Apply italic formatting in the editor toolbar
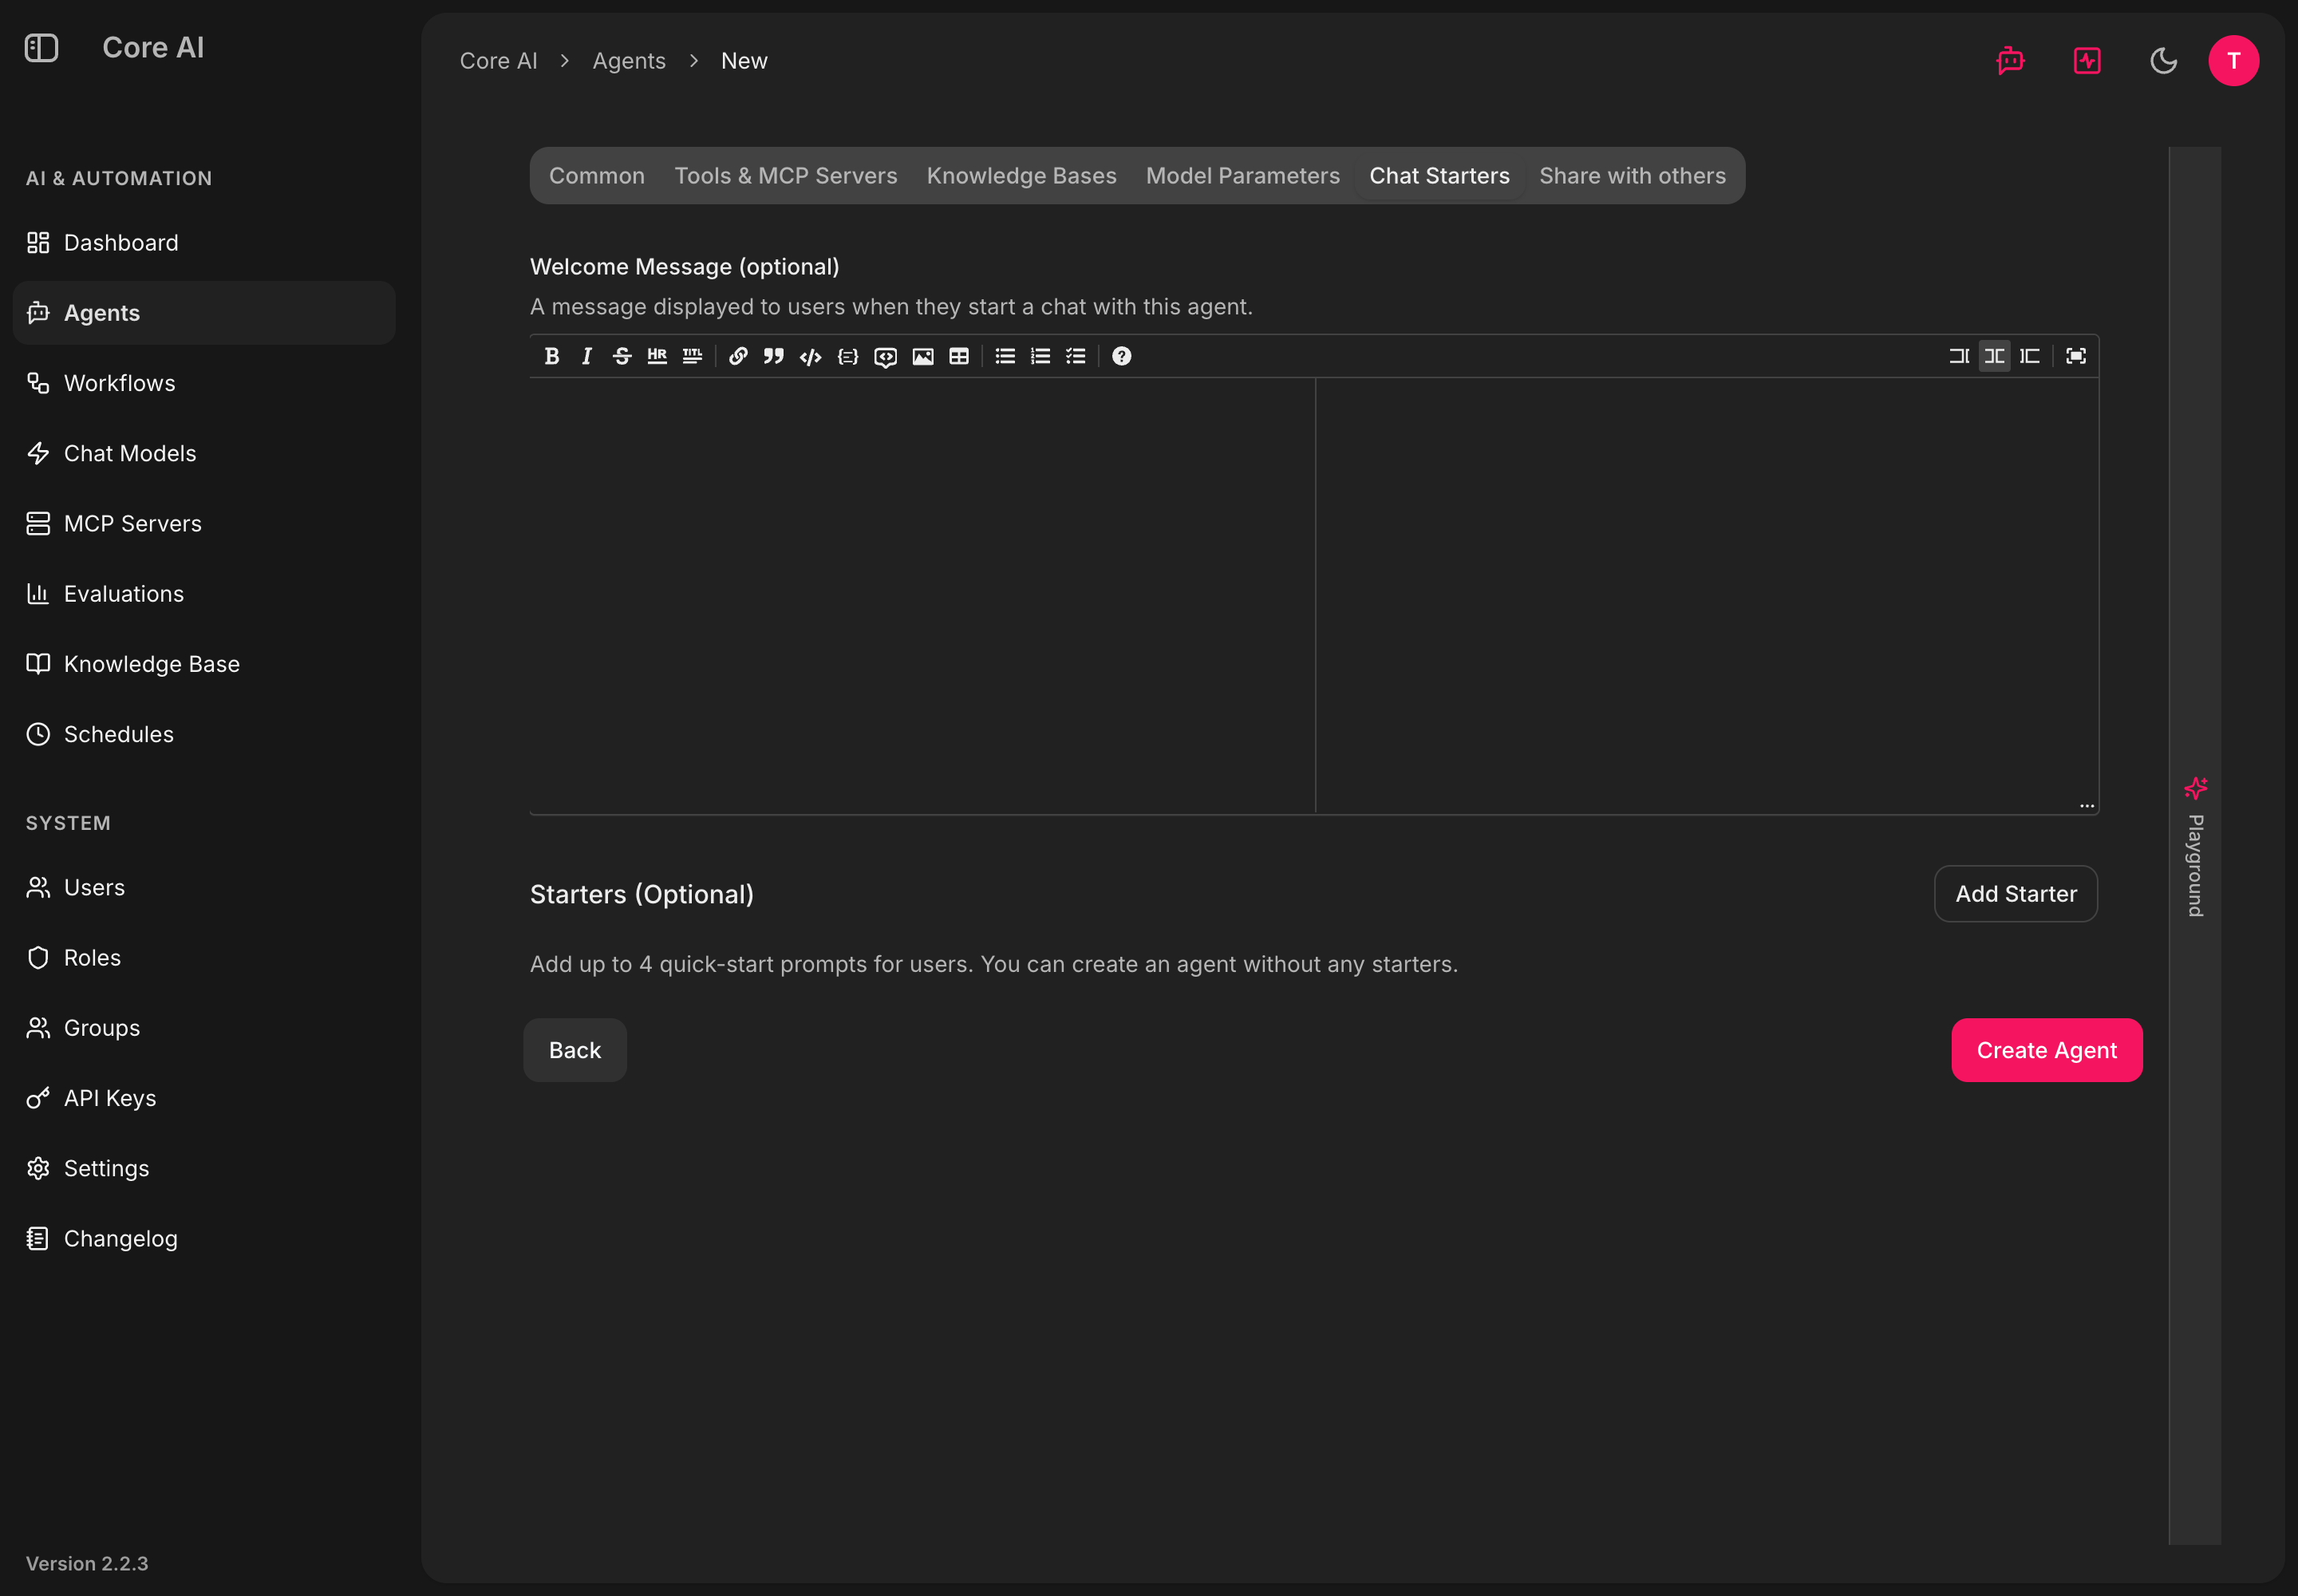2298x1596 pixels. coord(586,356)
